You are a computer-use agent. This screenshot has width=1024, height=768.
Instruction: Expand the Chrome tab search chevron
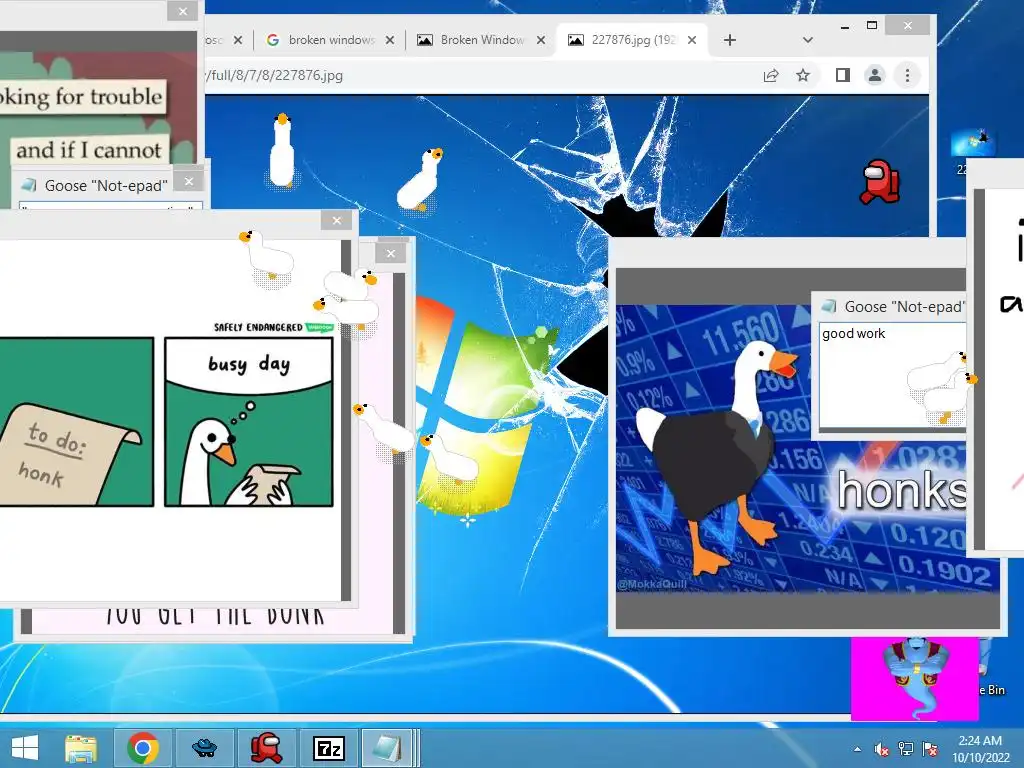click(808, 40)
